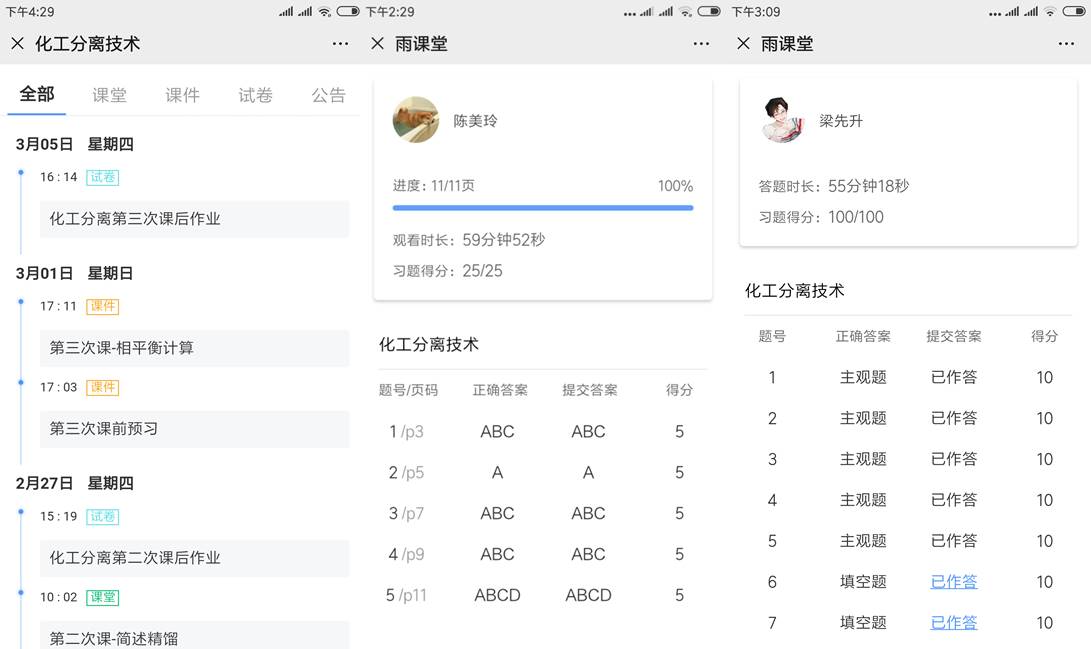Open the 试卷 tab
1091x649 pixels.
(x=255, y=95)
